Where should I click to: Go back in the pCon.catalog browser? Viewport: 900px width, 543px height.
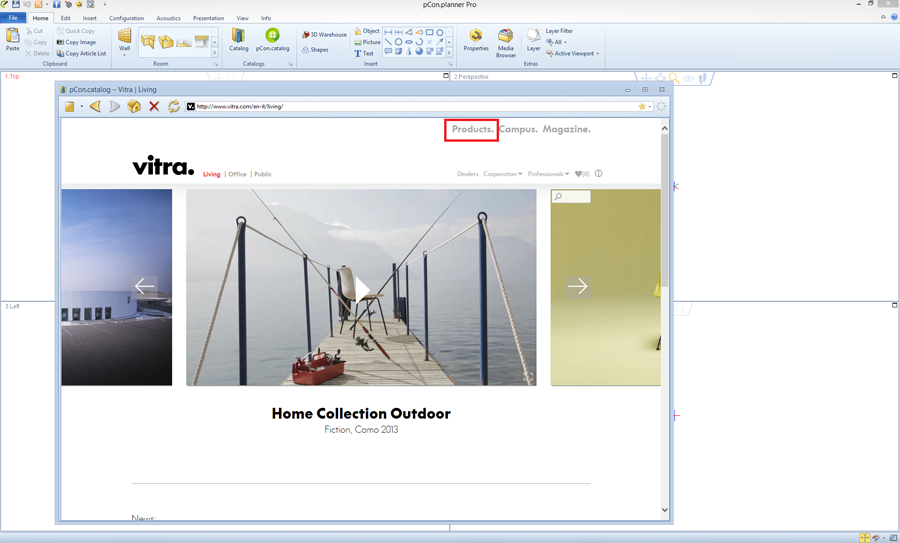coord(95,106)
